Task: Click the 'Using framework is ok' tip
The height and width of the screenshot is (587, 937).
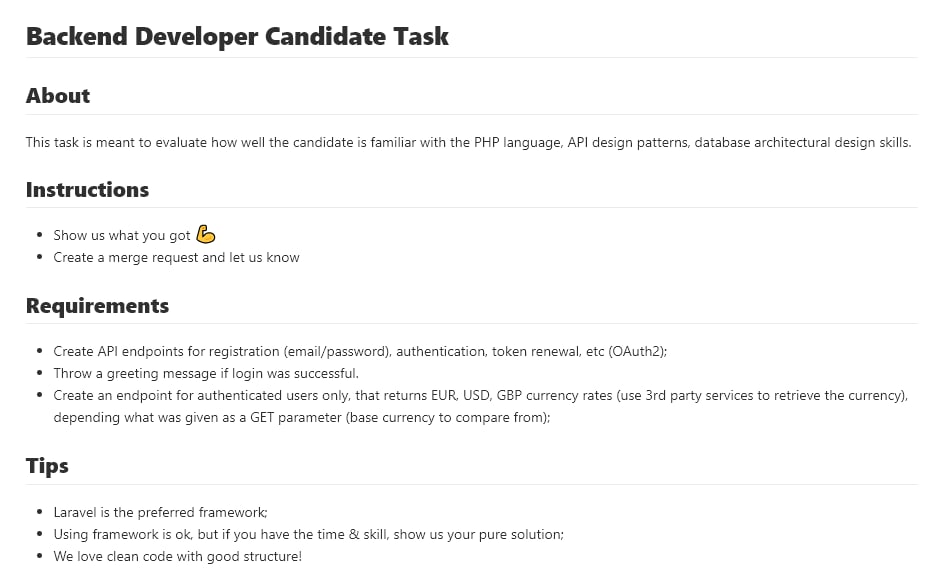Action: (308, 534)
